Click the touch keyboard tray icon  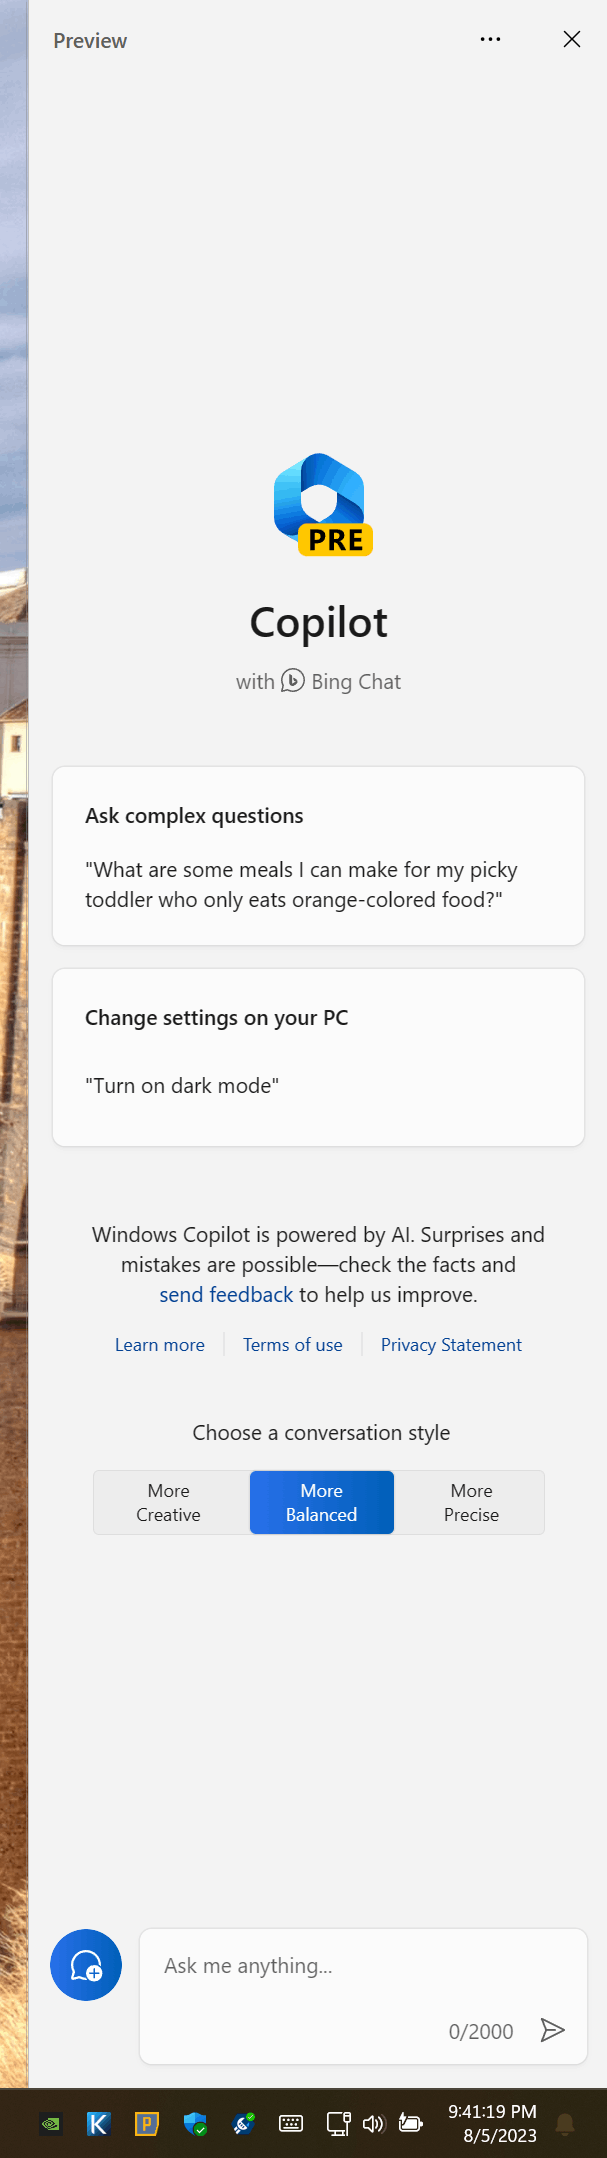click(291, 2123)
